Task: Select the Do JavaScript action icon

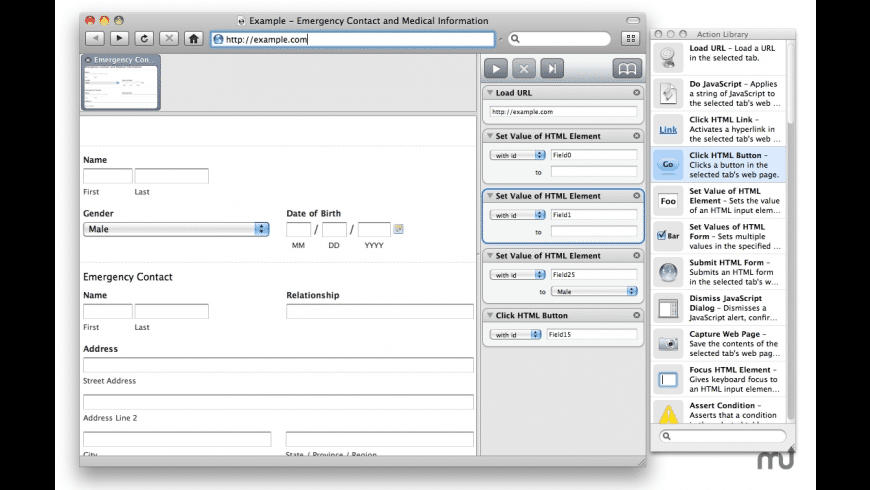Action: (668, 93)
